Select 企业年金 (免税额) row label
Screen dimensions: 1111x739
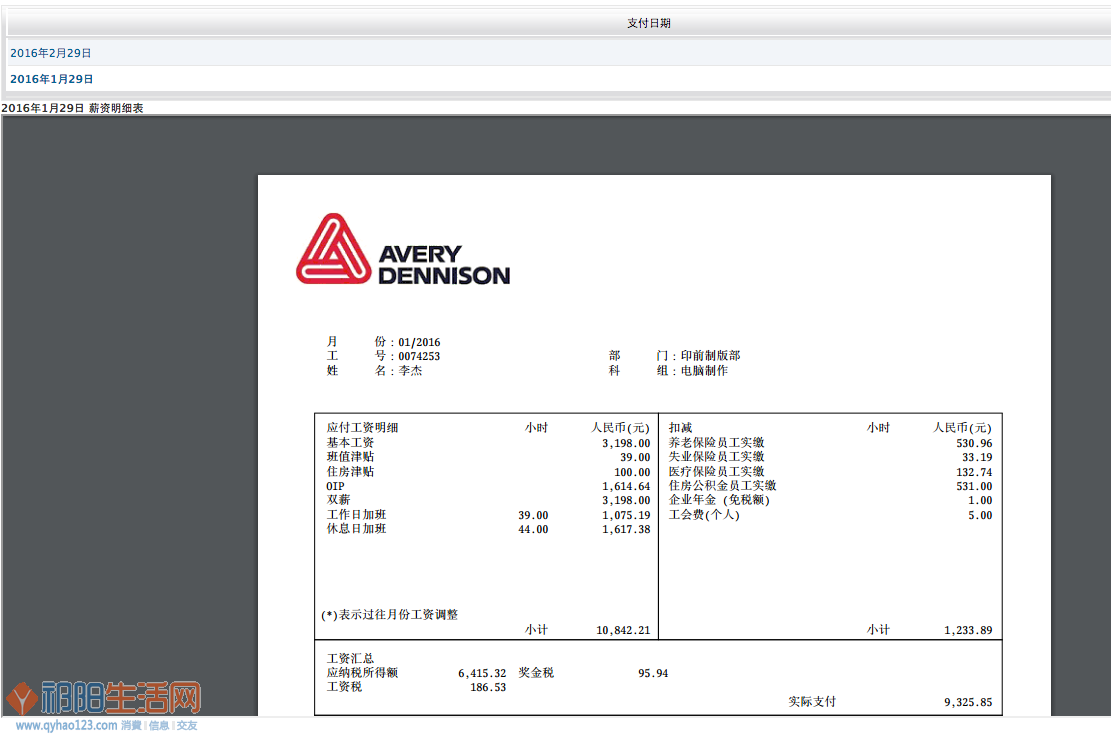click(x=719, y=500)
